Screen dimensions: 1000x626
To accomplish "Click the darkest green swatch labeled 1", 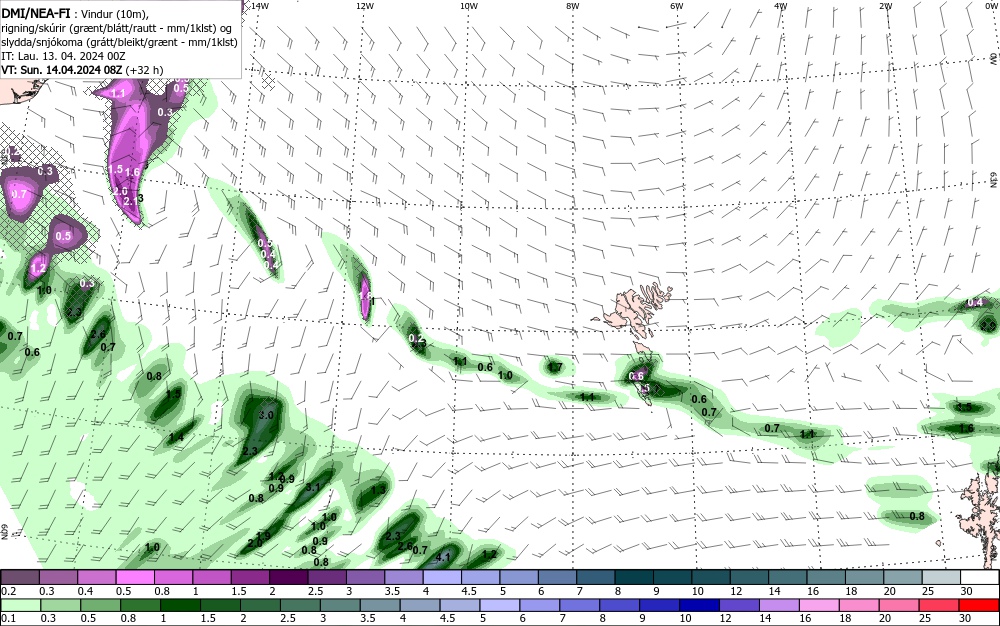I will (x=180, y=605).
